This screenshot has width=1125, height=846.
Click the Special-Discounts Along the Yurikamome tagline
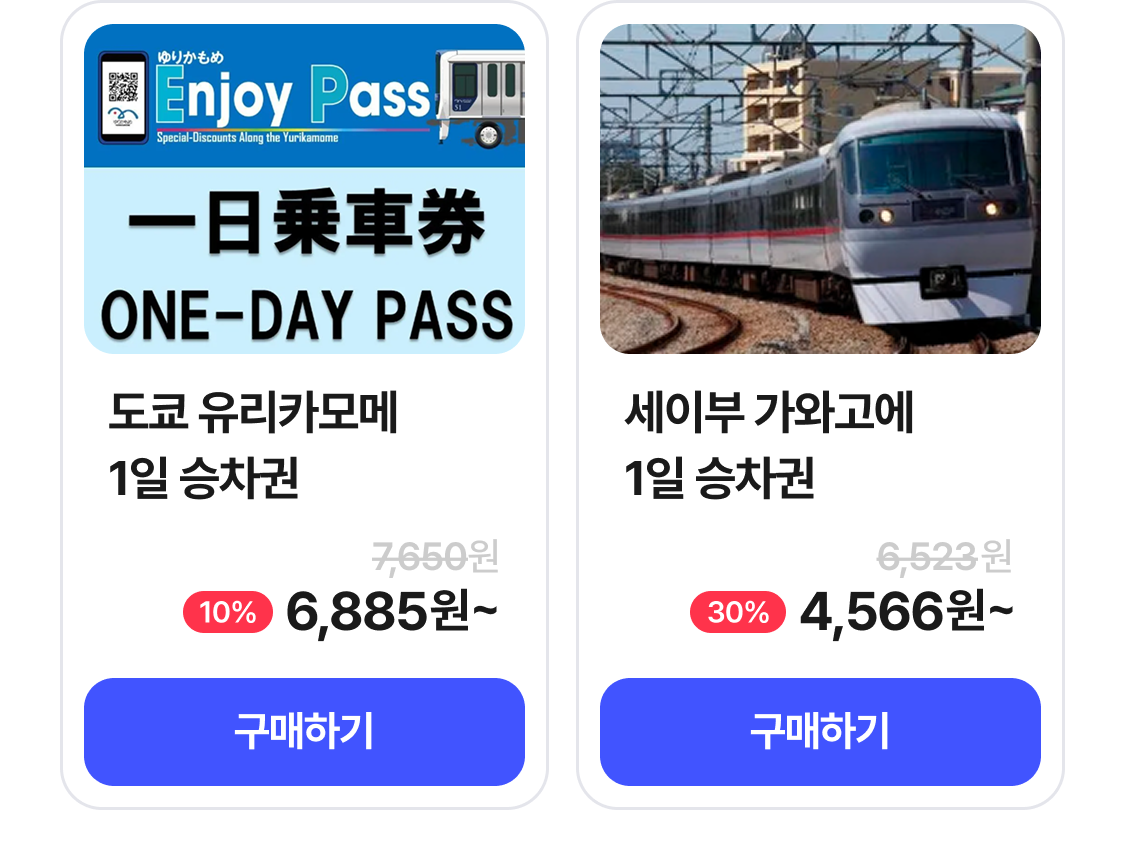[x=247, y=138]
